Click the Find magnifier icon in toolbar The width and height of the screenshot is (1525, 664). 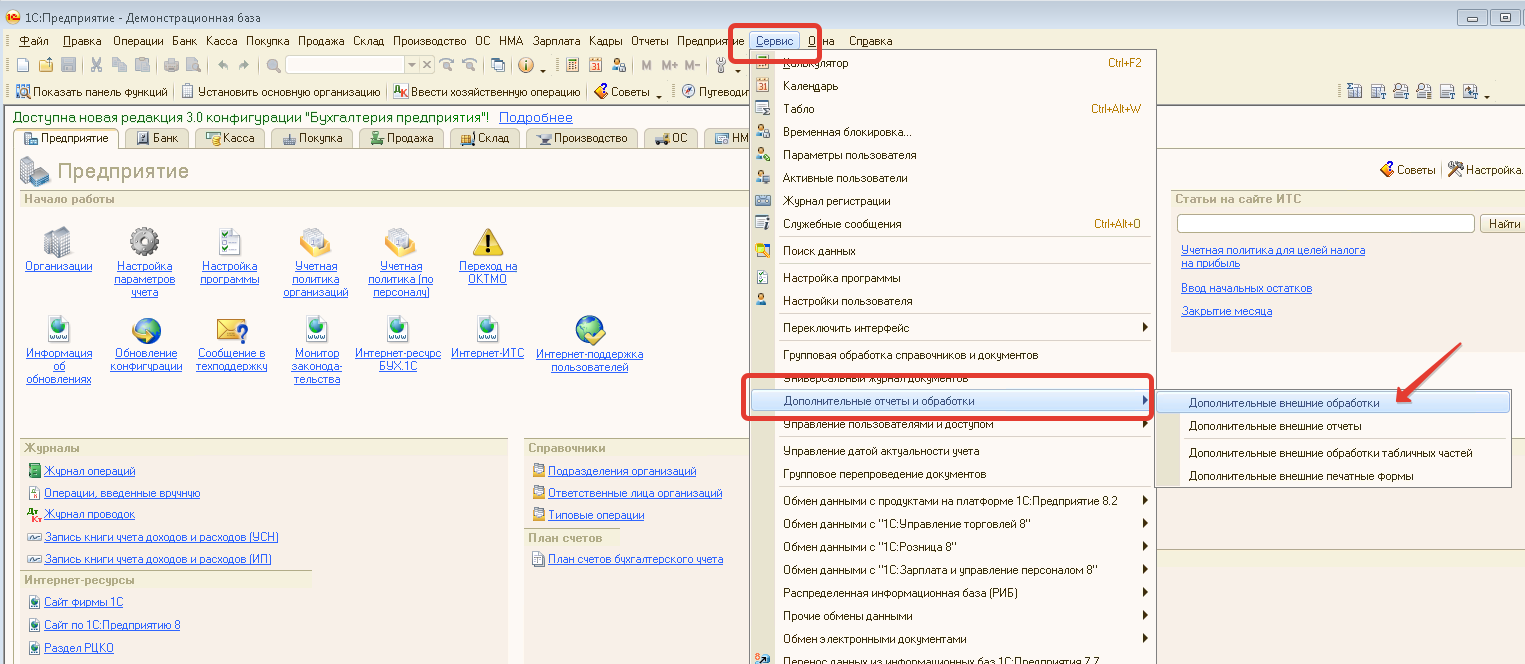click(273, 65)
